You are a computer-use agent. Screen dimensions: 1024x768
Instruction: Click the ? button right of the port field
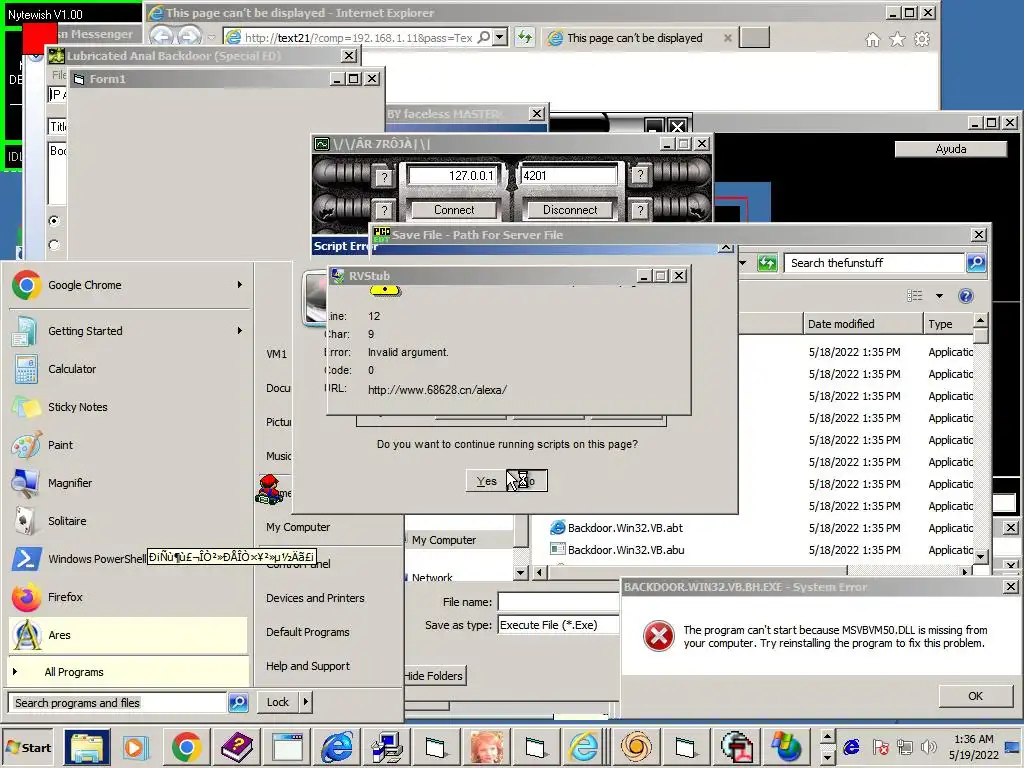click(x=640, y=175)
